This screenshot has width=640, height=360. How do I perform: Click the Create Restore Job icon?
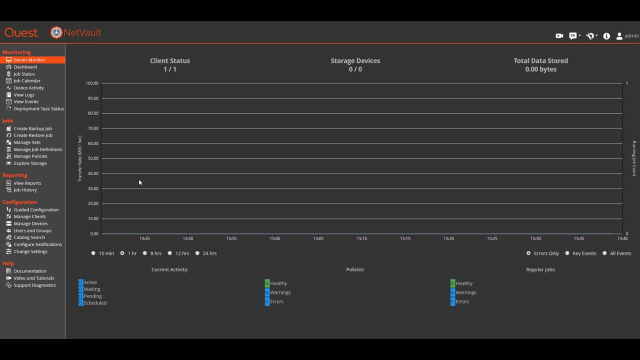[9, 135]
